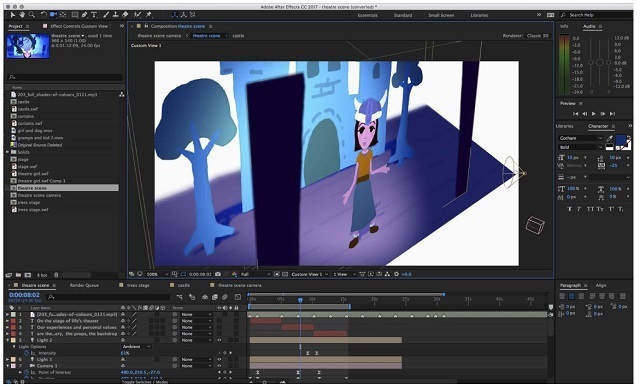Open the 100% magnification dropdown
640x386 pixels.
point(158,274)
